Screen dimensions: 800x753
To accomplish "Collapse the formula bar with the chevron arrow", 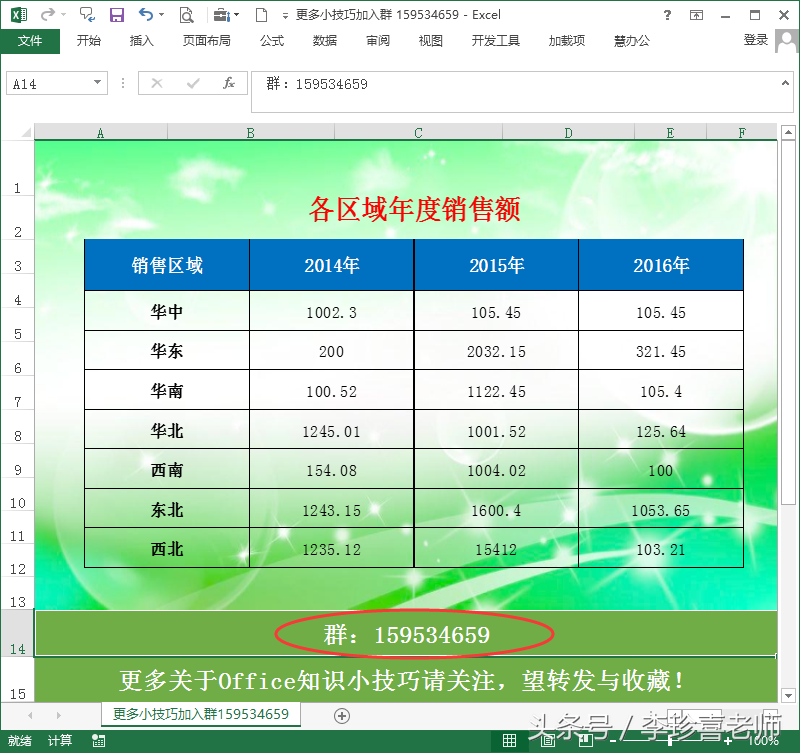I will point(785,83).
